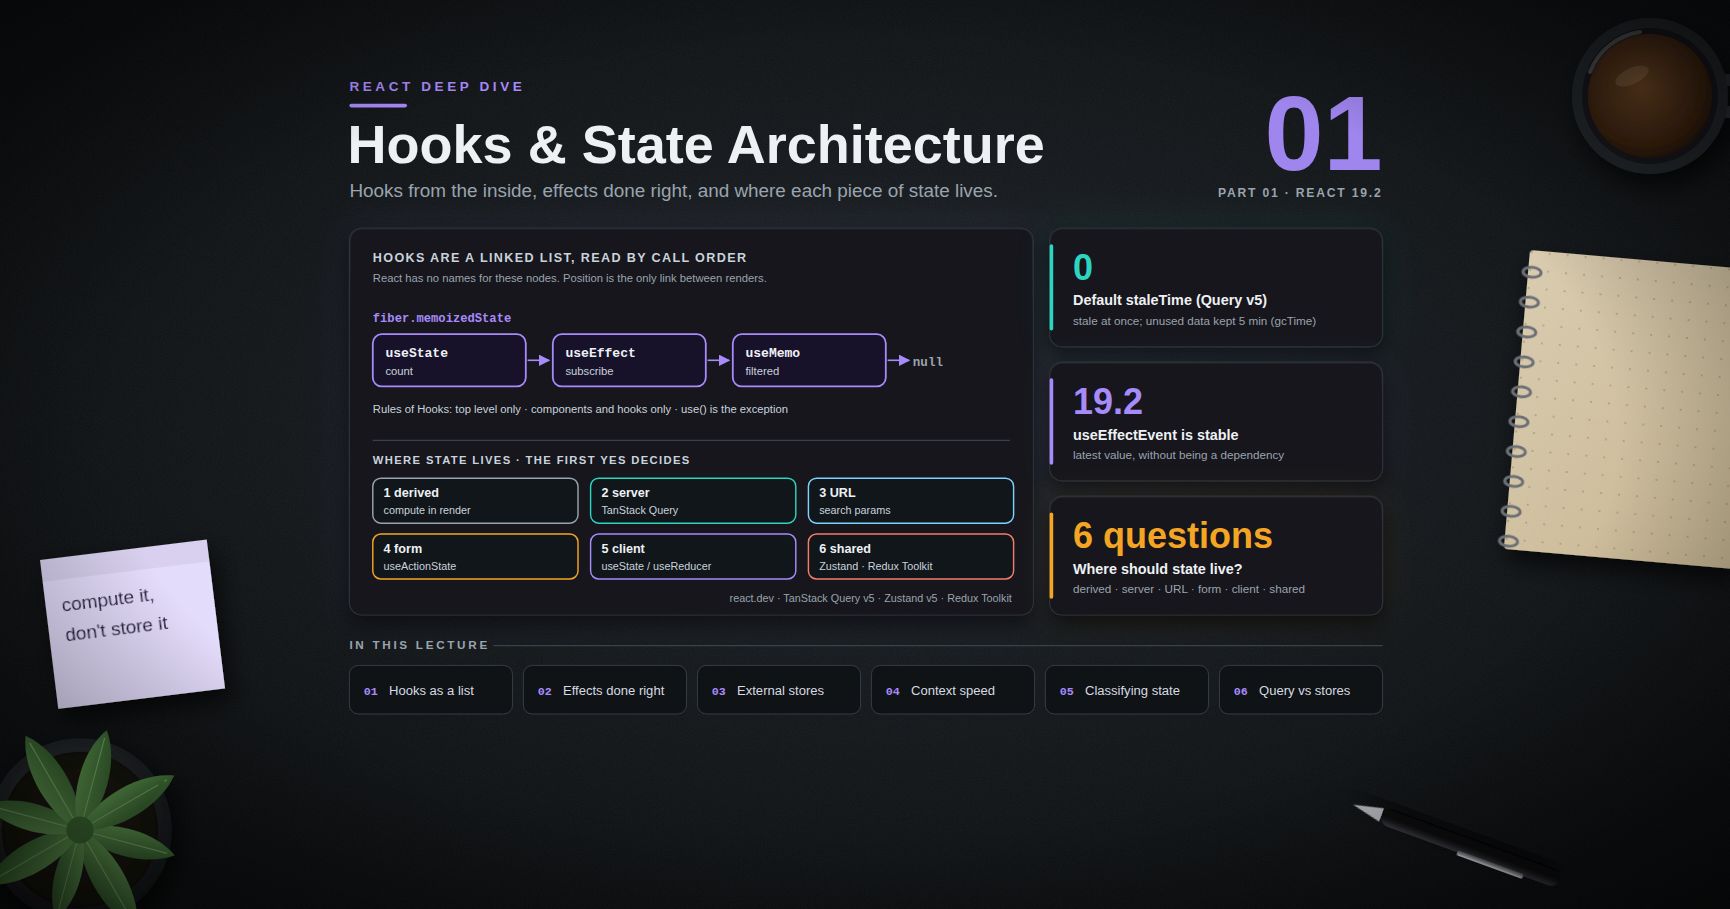
Task: Click the 'React has no names for these nodes' text
Action: coord(569,278)
